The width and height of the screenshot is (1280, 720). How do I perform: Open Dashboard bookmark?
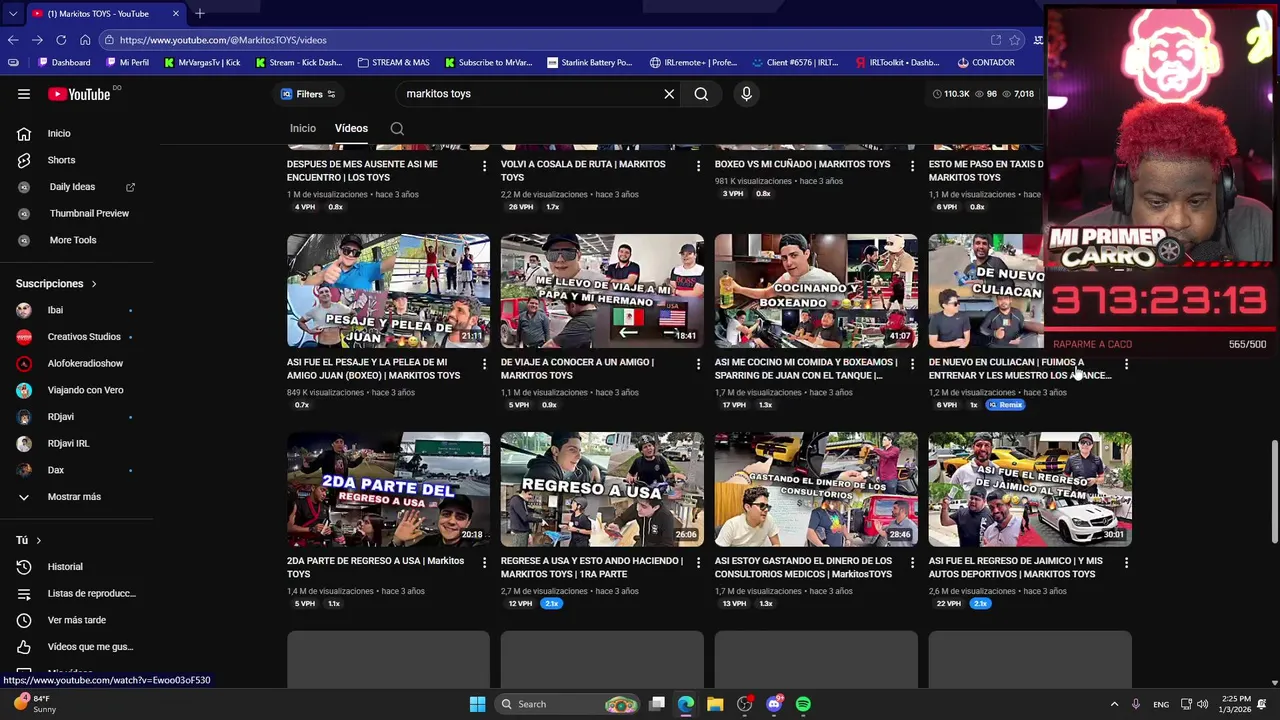63,62
